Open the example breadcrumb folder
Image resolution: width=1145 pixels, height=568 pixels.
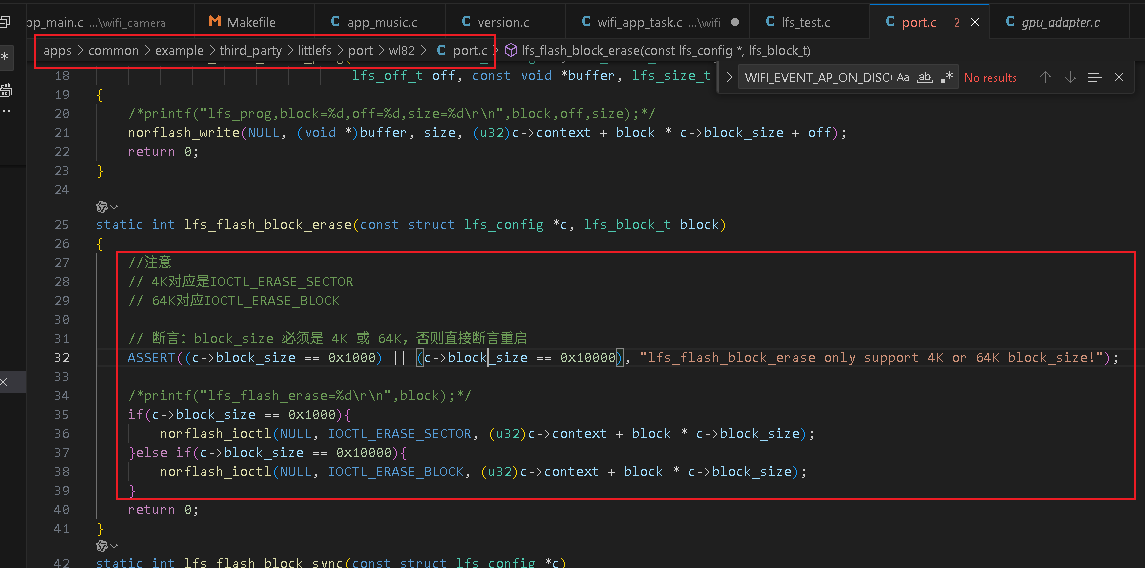pyautogui.click(x=179, y=50)
